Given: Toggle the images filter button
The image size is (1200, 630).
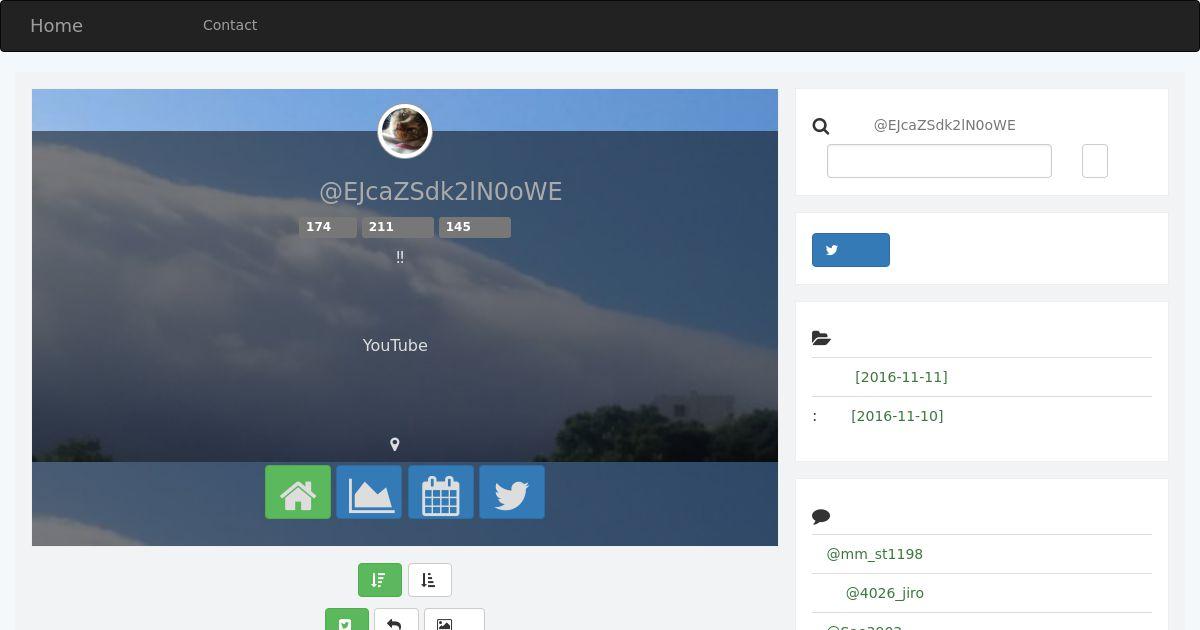Looking at the screenshot, I should click(x=454, y=620).
